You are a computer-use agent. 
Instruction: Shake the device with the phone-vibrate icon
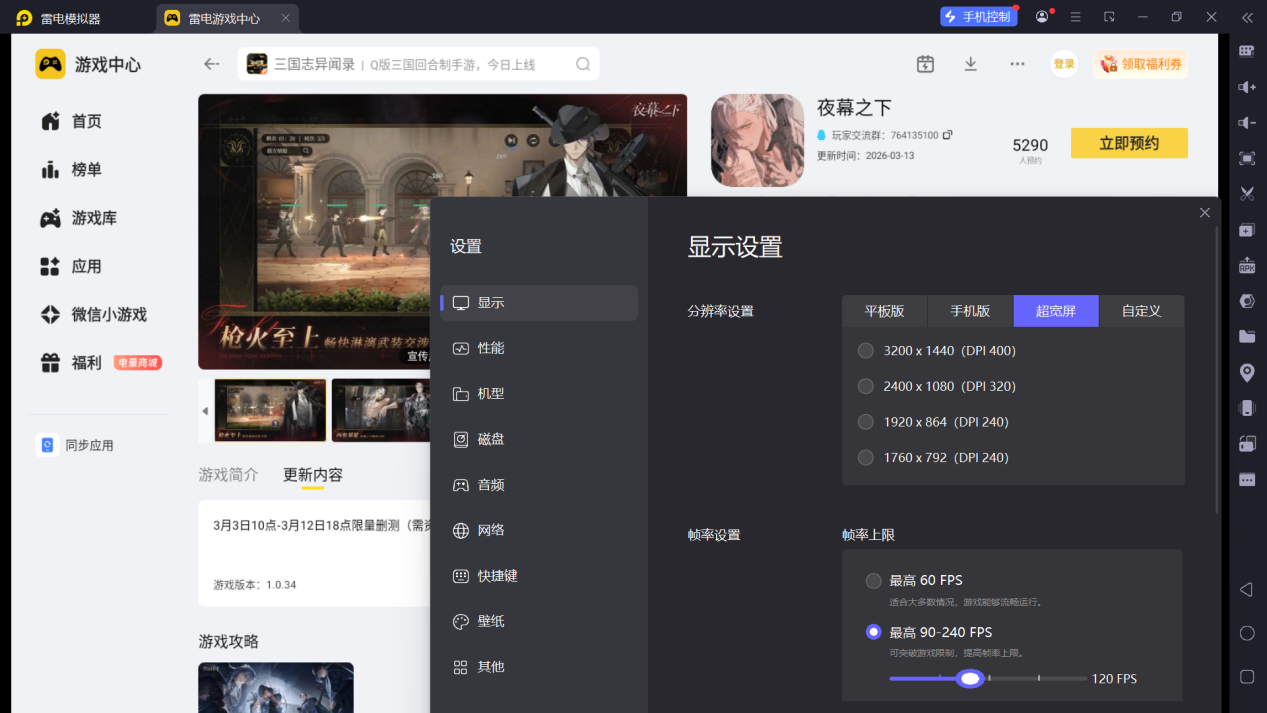(x=1247, y=408)
